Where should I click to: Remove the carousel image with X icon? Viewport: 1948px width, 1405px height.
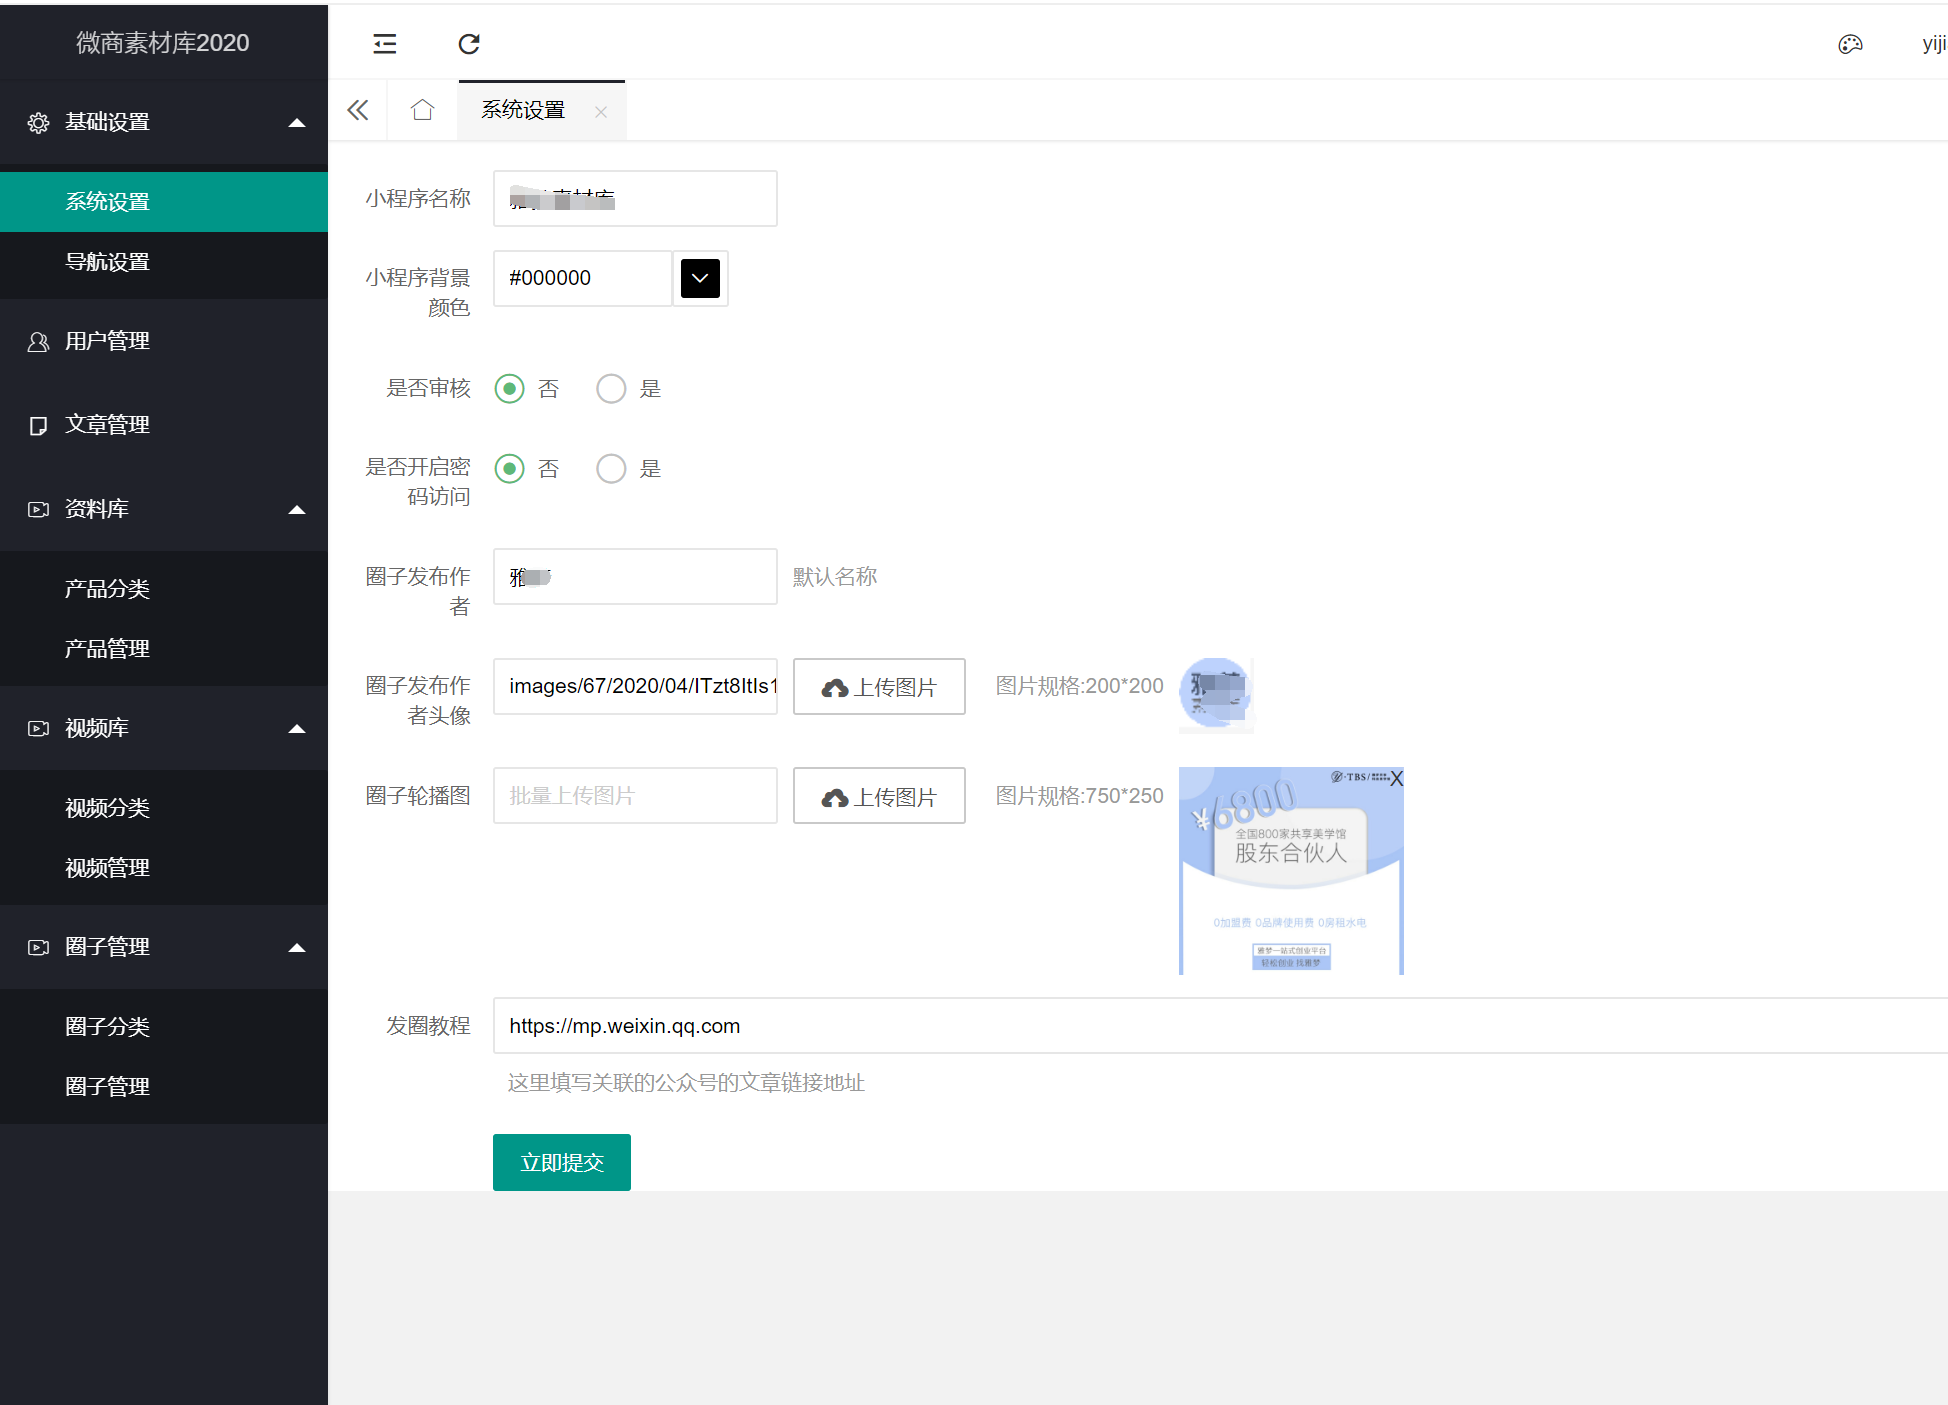click(x=1396, y=778)
